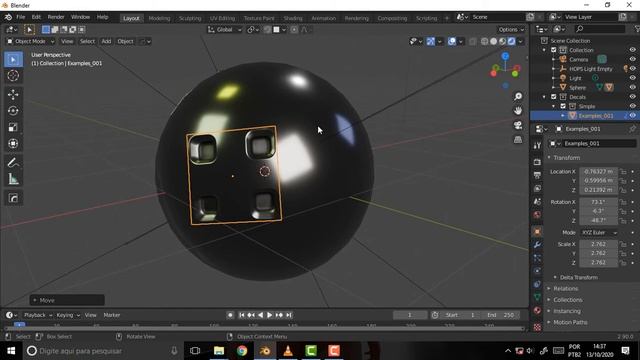Open the Playback menu in timeline
640x360 pixels.
coord(38,315)
